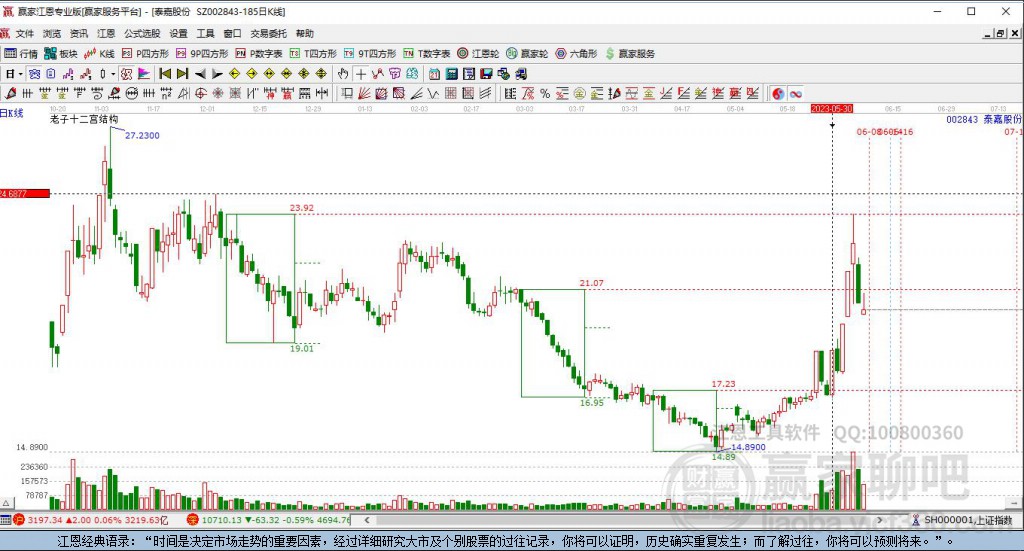The height and width of the screenshot is (551, 1024).
Task: Click the 23.92 level label
Action: (x=302, y=208)
